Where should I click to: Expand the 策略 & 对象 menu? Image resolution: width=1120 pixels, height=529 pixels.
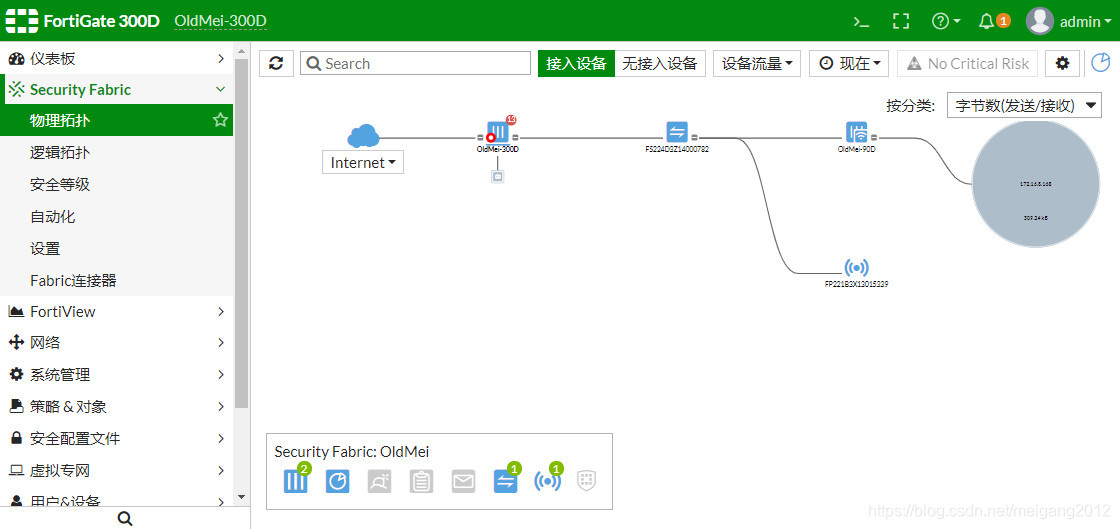tap(116, 407)
